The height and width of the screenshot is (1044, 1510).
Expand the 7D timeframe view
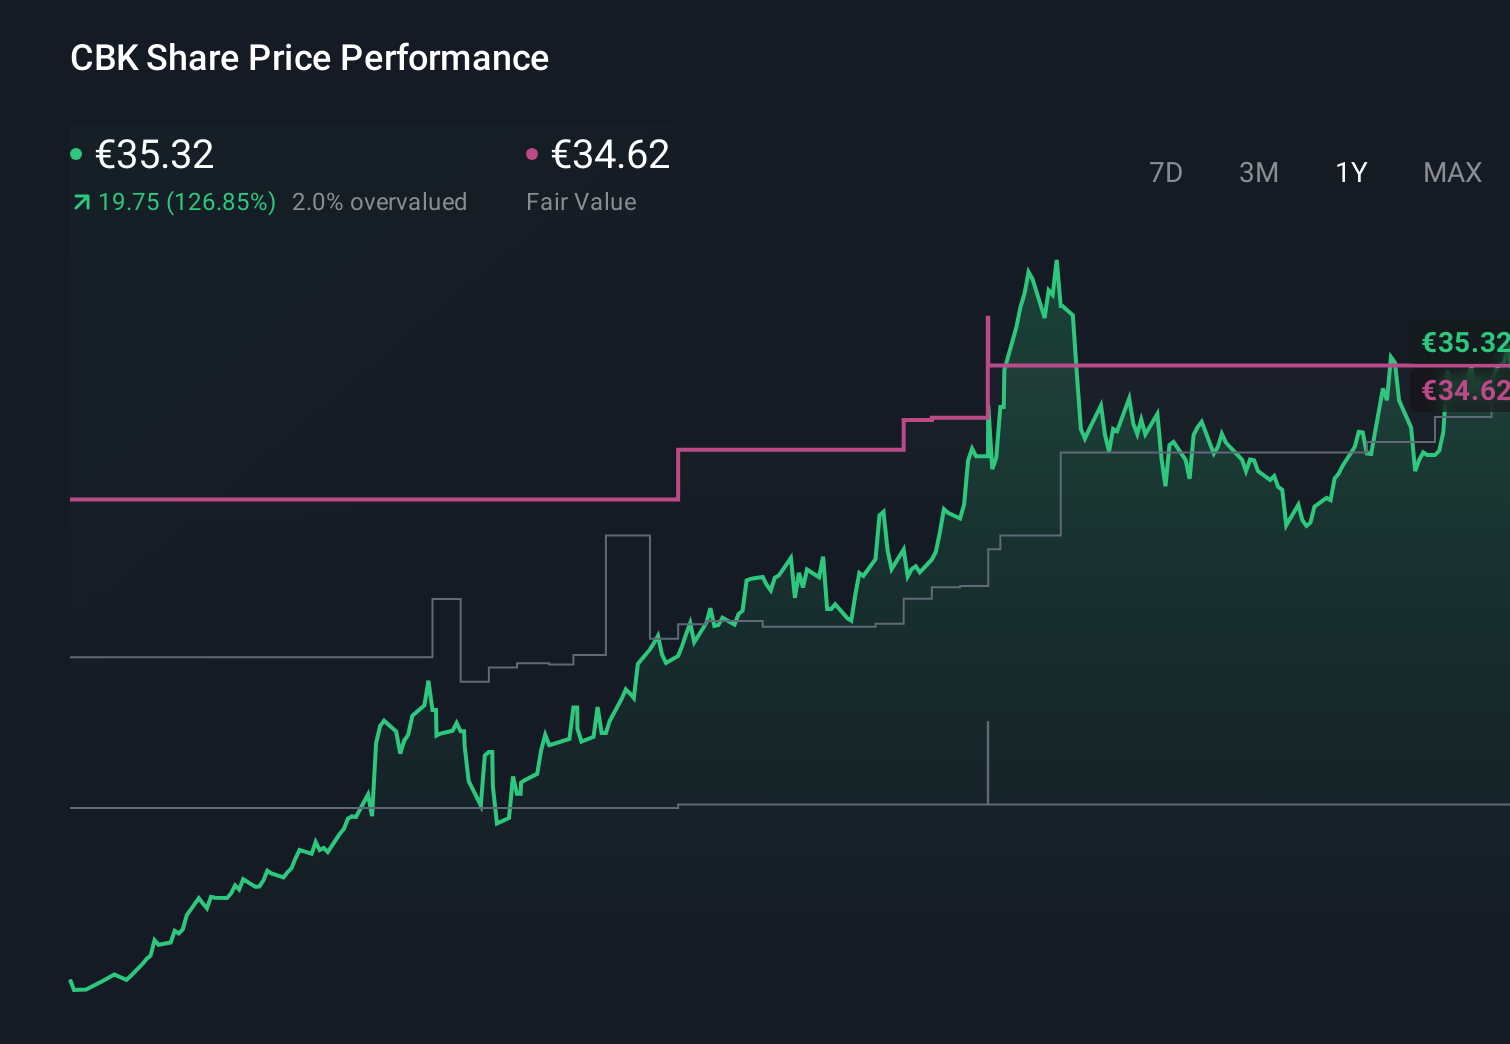pyautogui.click(x=1166, y=172)
